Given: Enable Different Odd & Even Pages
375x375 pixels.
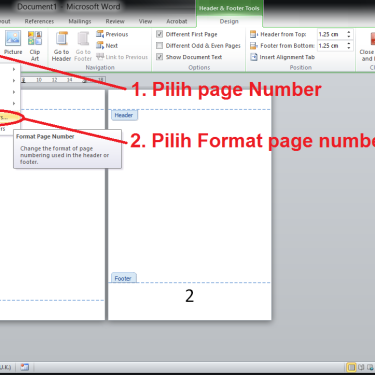Looking at the screenshot, I should (x=160, y=45).
